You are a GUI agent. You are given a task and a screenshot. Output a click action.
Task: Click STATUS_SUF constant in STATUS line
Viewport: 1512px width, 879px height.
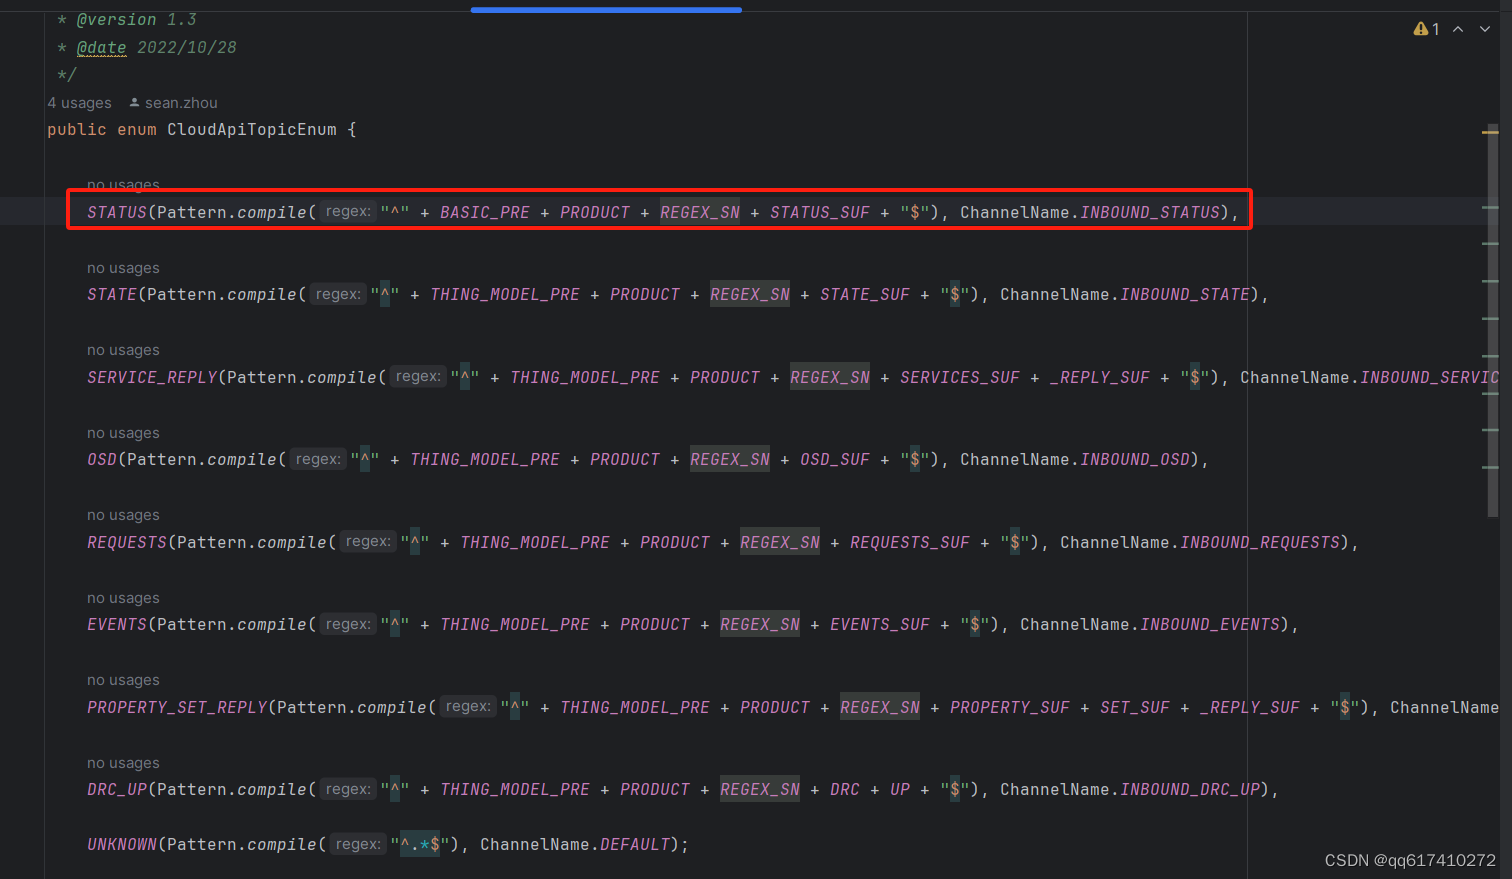(x=820, y=212)
